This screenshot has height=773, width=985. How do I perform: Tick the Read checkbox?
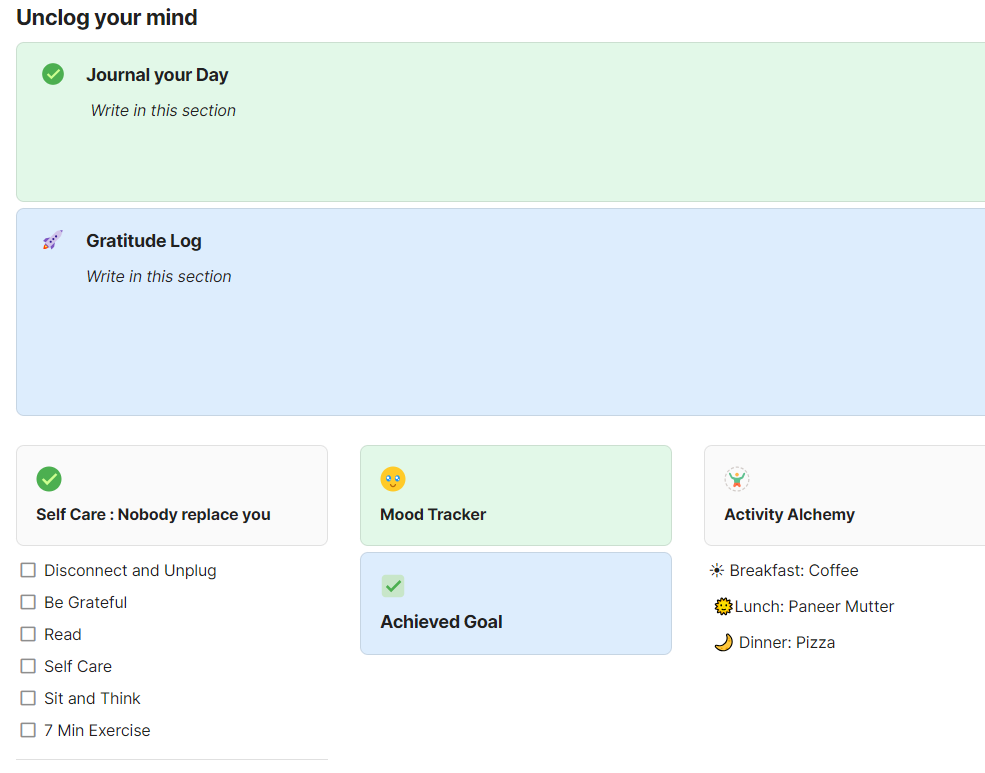28,634
